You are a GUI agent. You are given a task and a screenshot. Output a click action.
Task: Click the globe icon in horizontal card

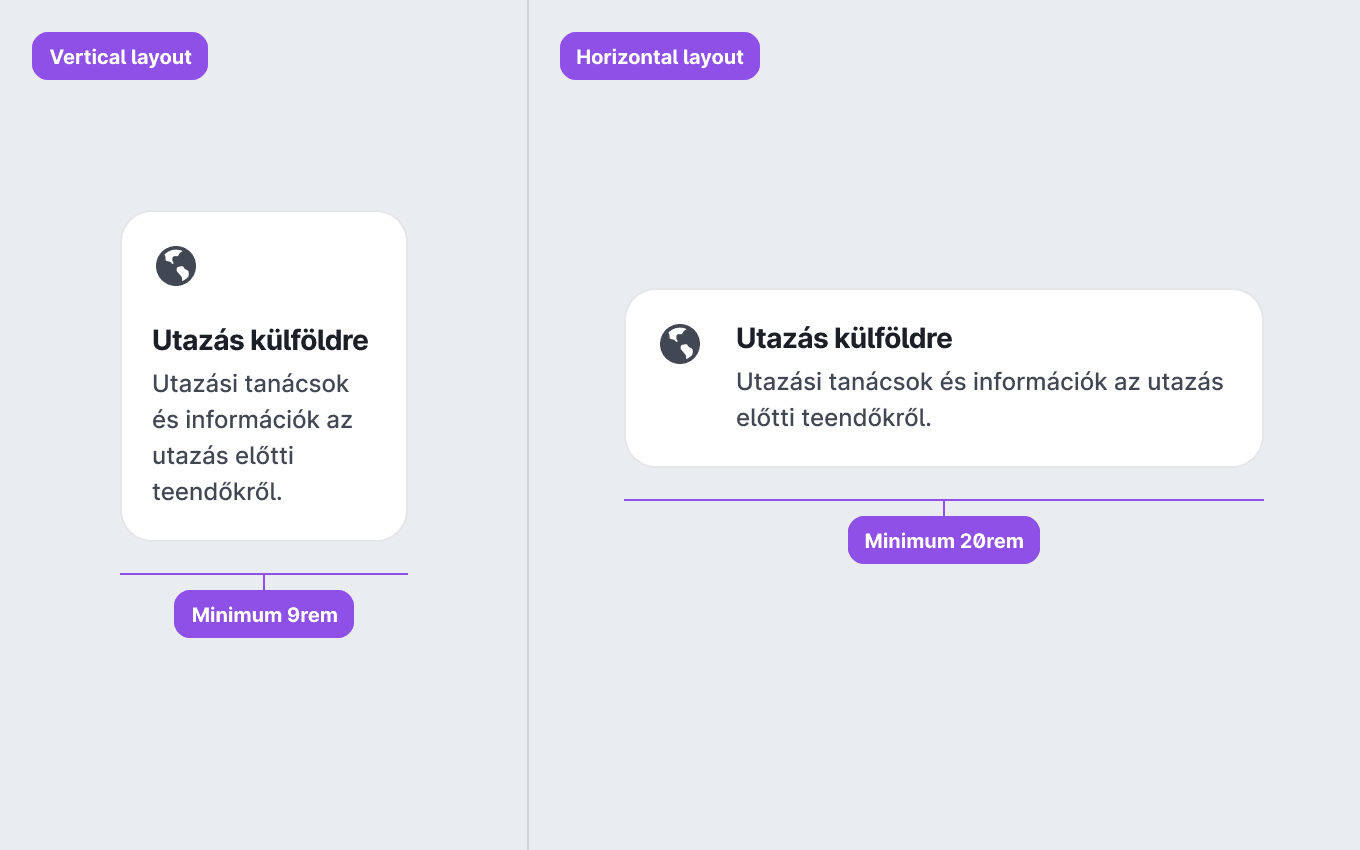tap(680, 344)
